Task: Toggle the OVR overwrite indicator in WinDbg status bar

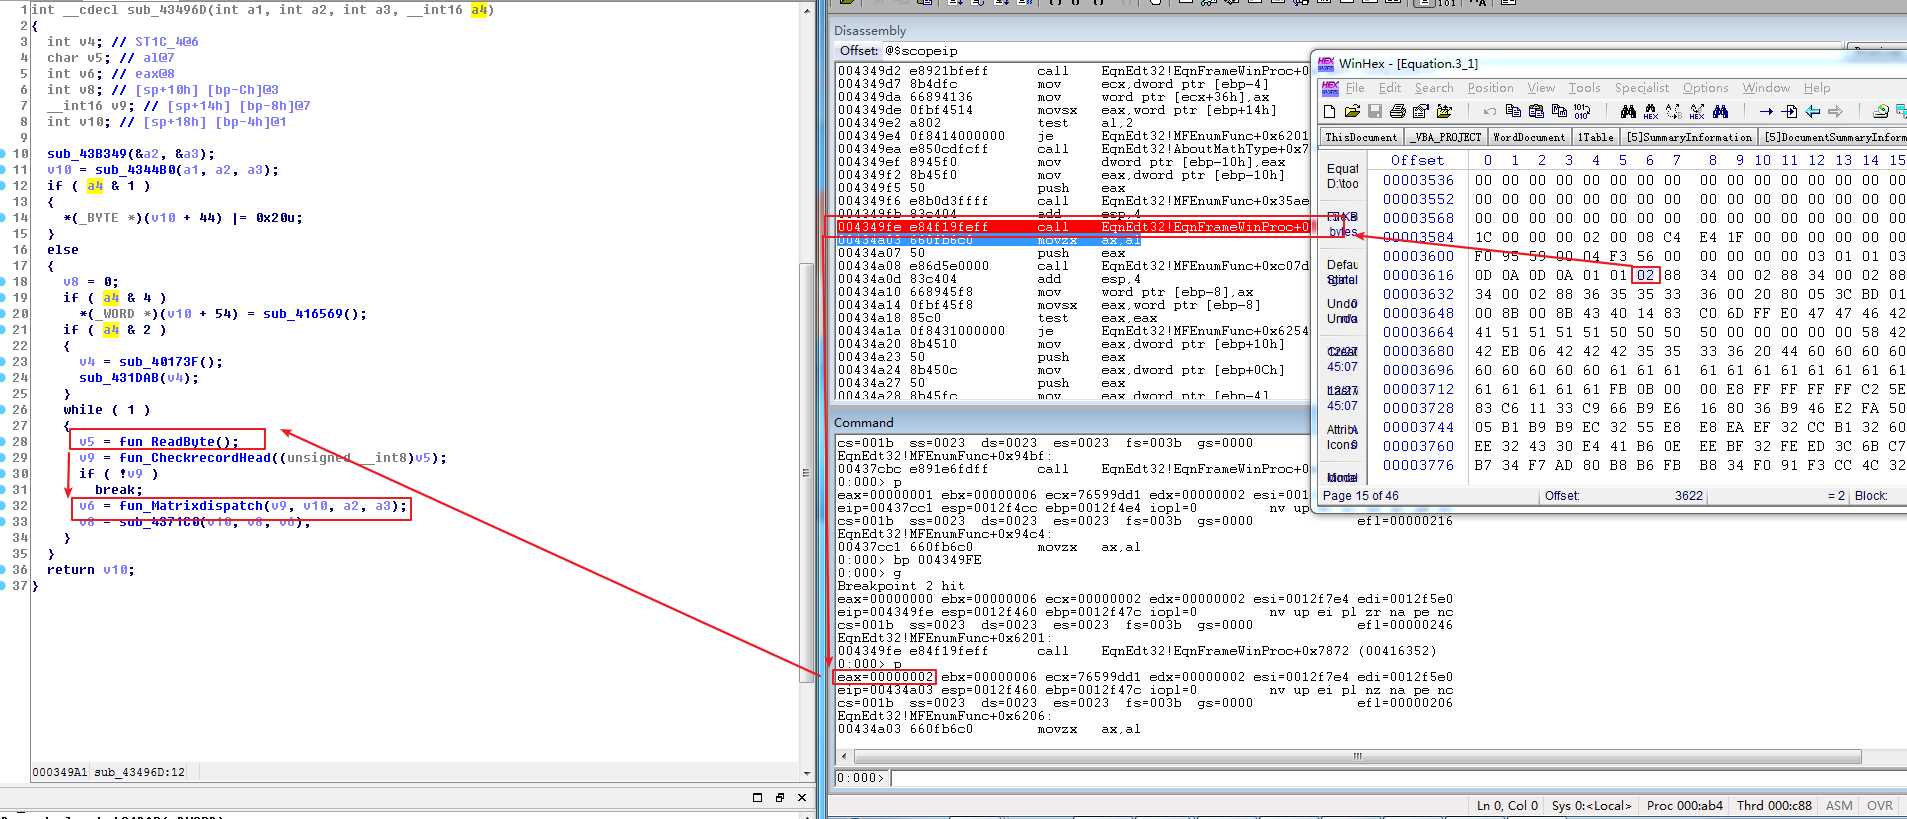Action: 1880,805
